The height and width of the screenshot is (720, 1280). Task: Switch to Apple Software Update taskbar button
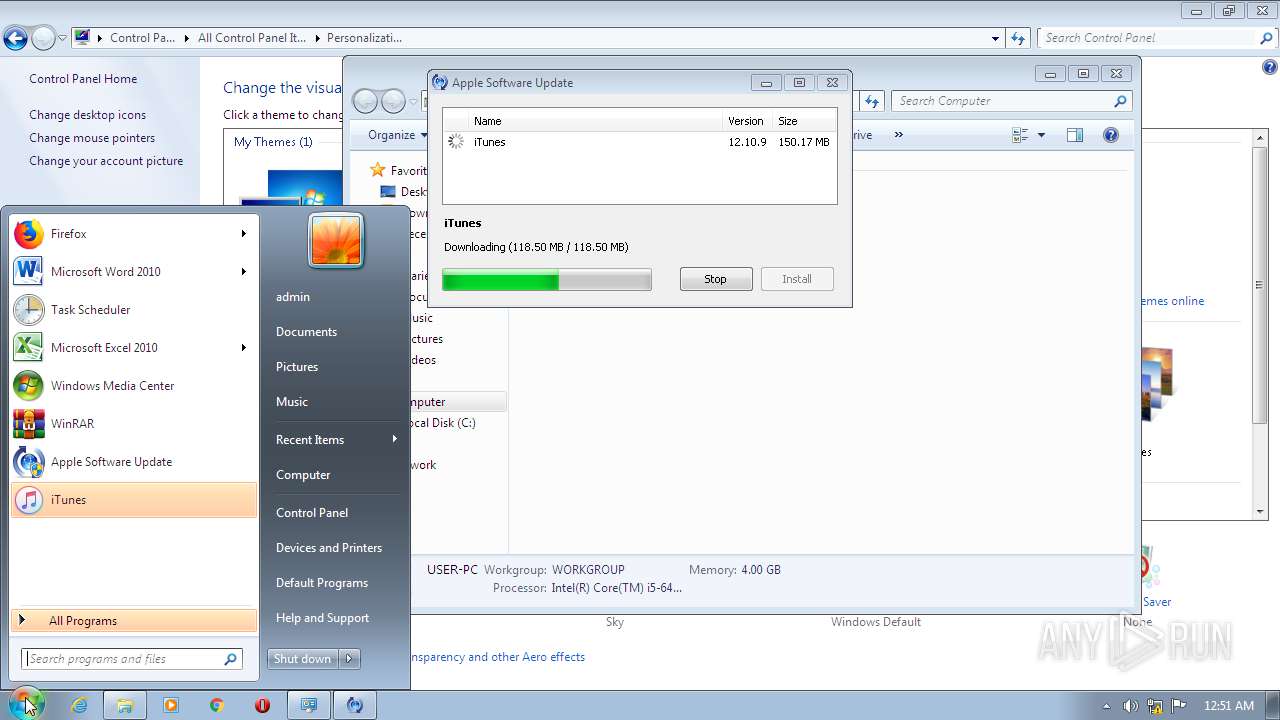pyautogui.click(x=355, y=705)
